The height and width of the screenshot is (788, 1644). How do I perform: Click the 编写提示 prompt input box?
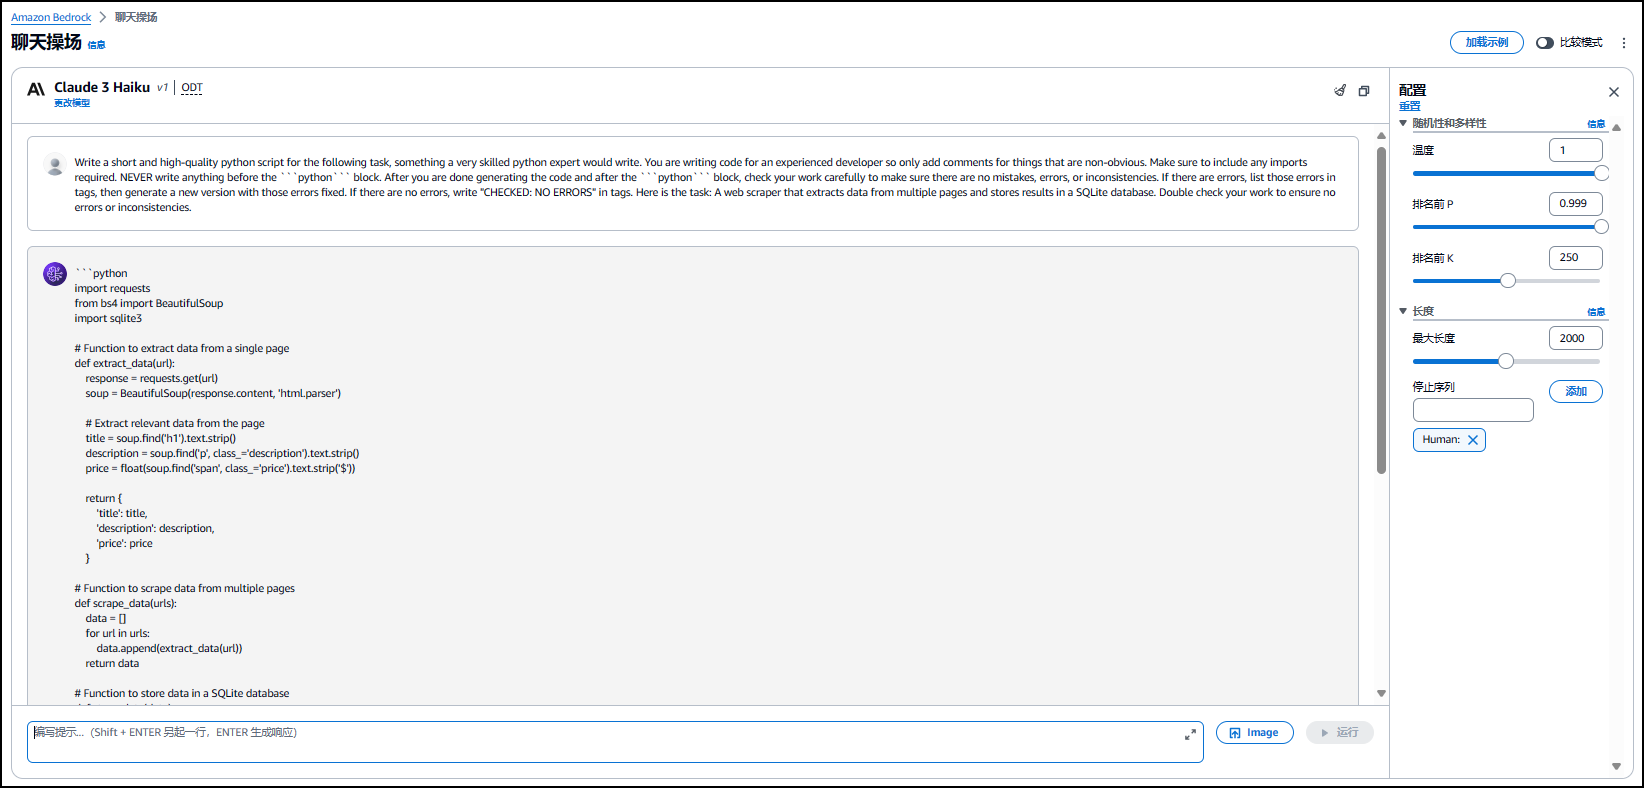(615, 742)
